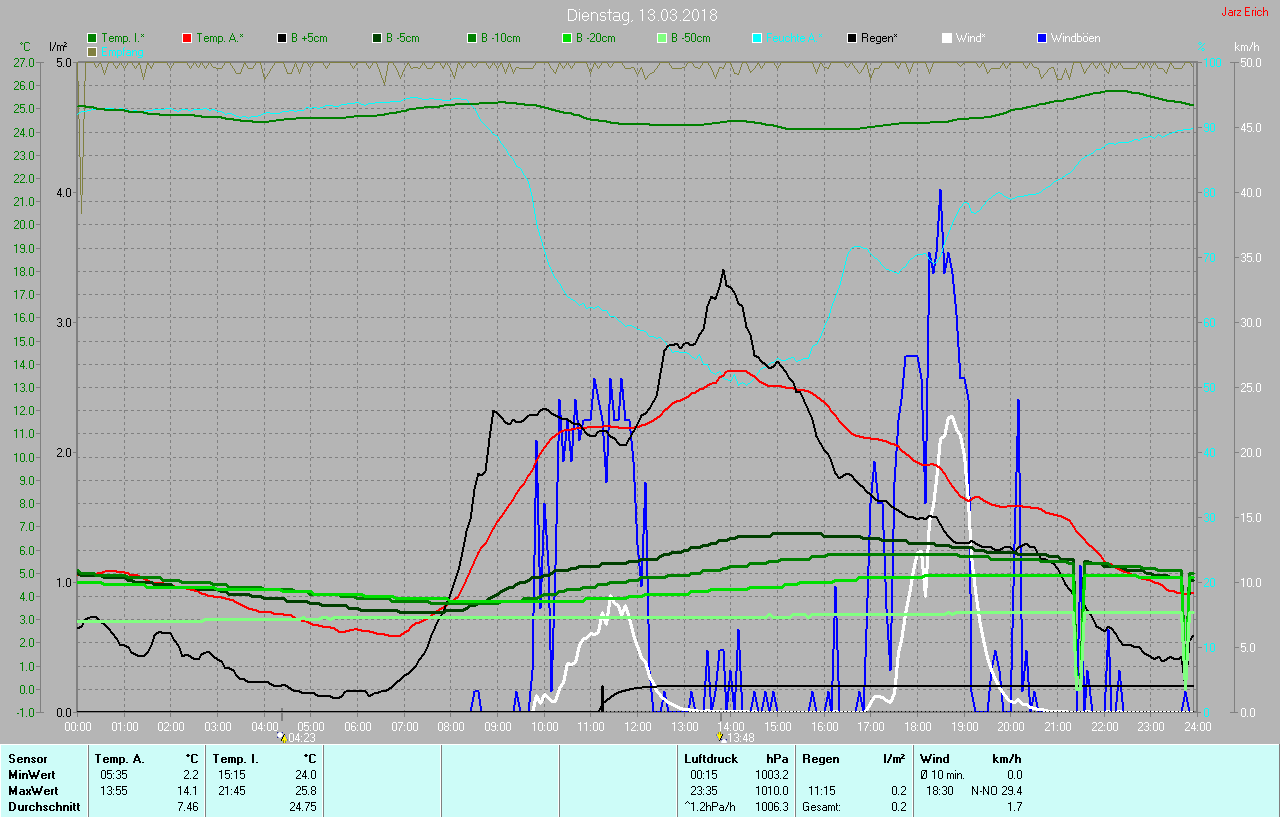Select the Durchschnitt row label
The image size is (1280, 817).
point(44,807)
